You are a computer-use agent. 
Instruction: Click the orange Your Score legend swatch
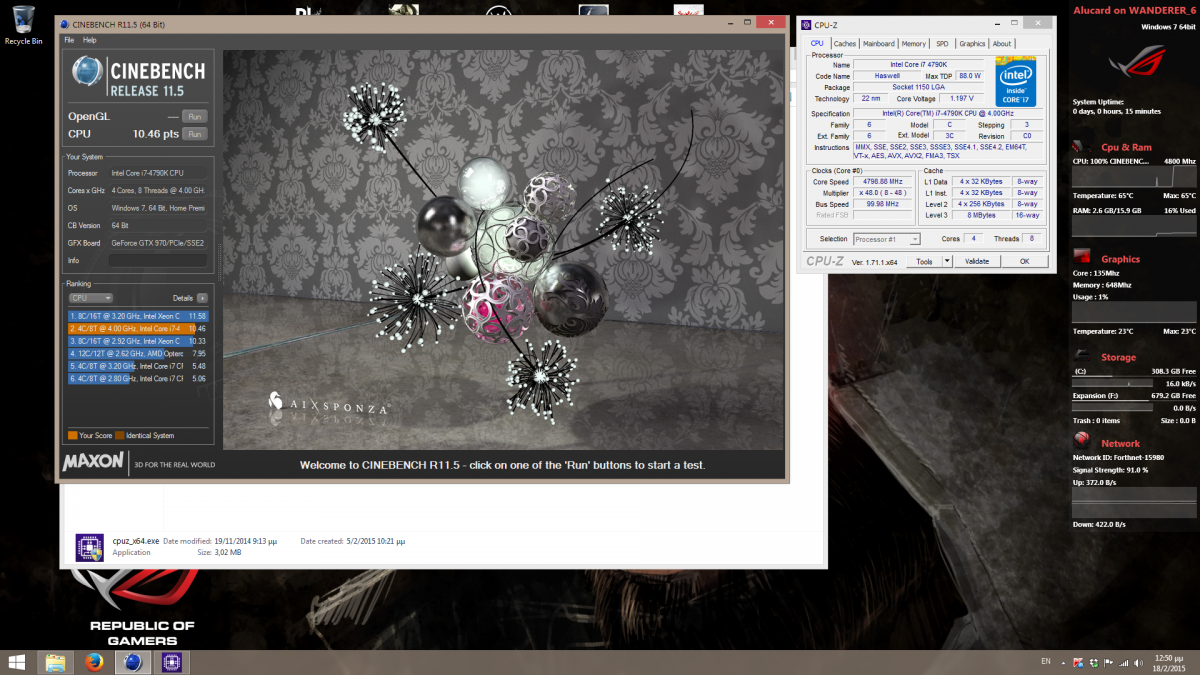(x=72, y=436)
